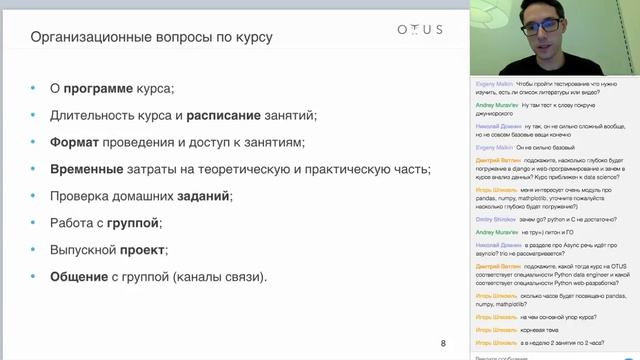This screenshot has width=640, height=360.
Task: Click the message "зачем go? python и C не достаточно?"
Action: click(x=546, y=220)
